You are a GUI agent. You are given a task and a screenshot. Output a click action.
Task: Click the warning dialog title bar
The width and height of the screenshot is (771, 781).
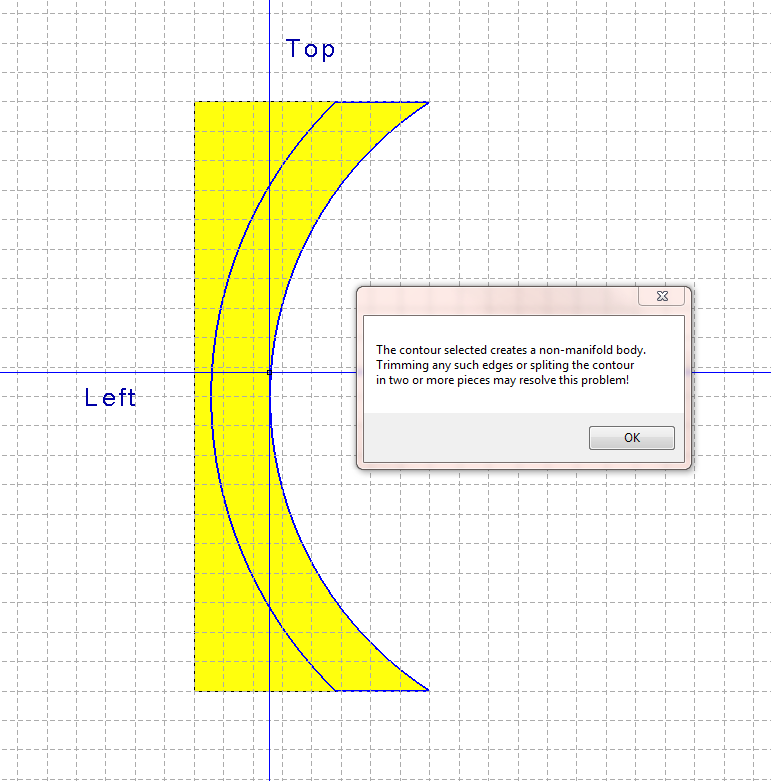click(500, 297)
